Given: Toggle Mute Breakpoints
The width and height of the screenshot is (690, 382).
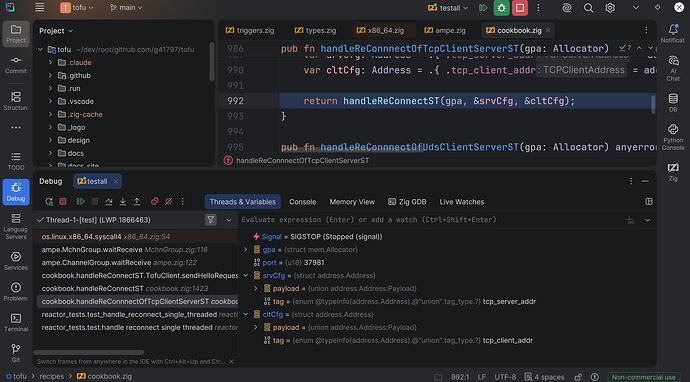Looking at the screenshot, I should (x=169, y=202).
